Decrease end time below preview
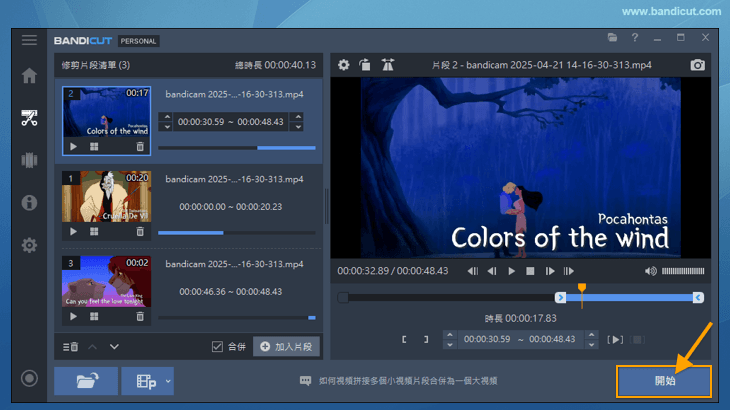 (591, 344)
